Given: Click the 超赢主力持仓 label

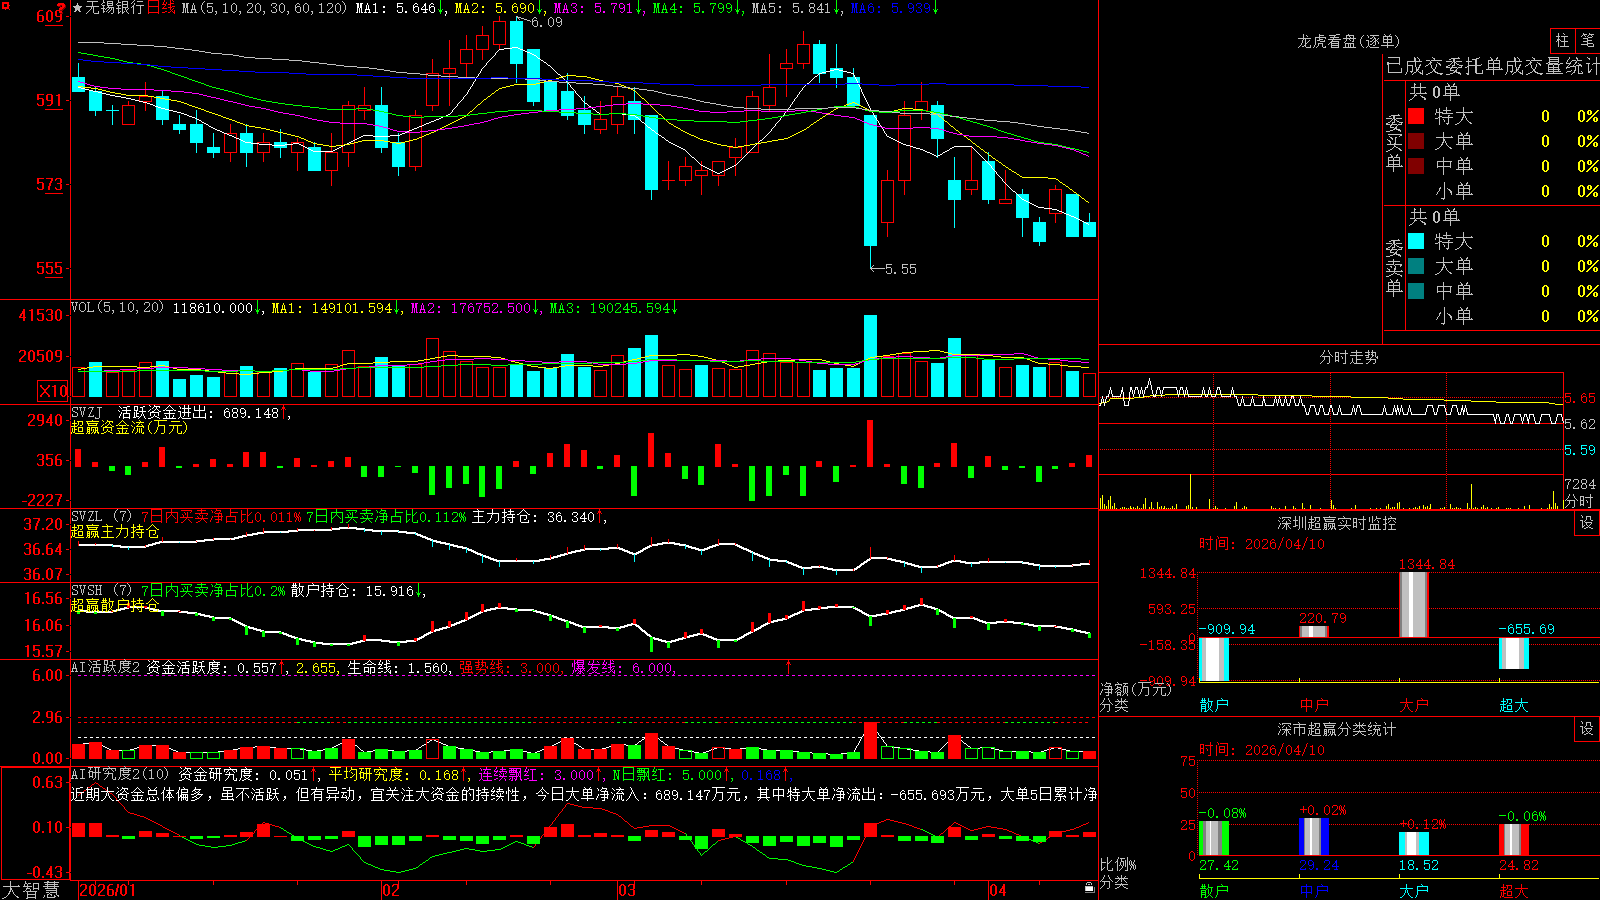Looking at the screenshot, I should 115,531.
